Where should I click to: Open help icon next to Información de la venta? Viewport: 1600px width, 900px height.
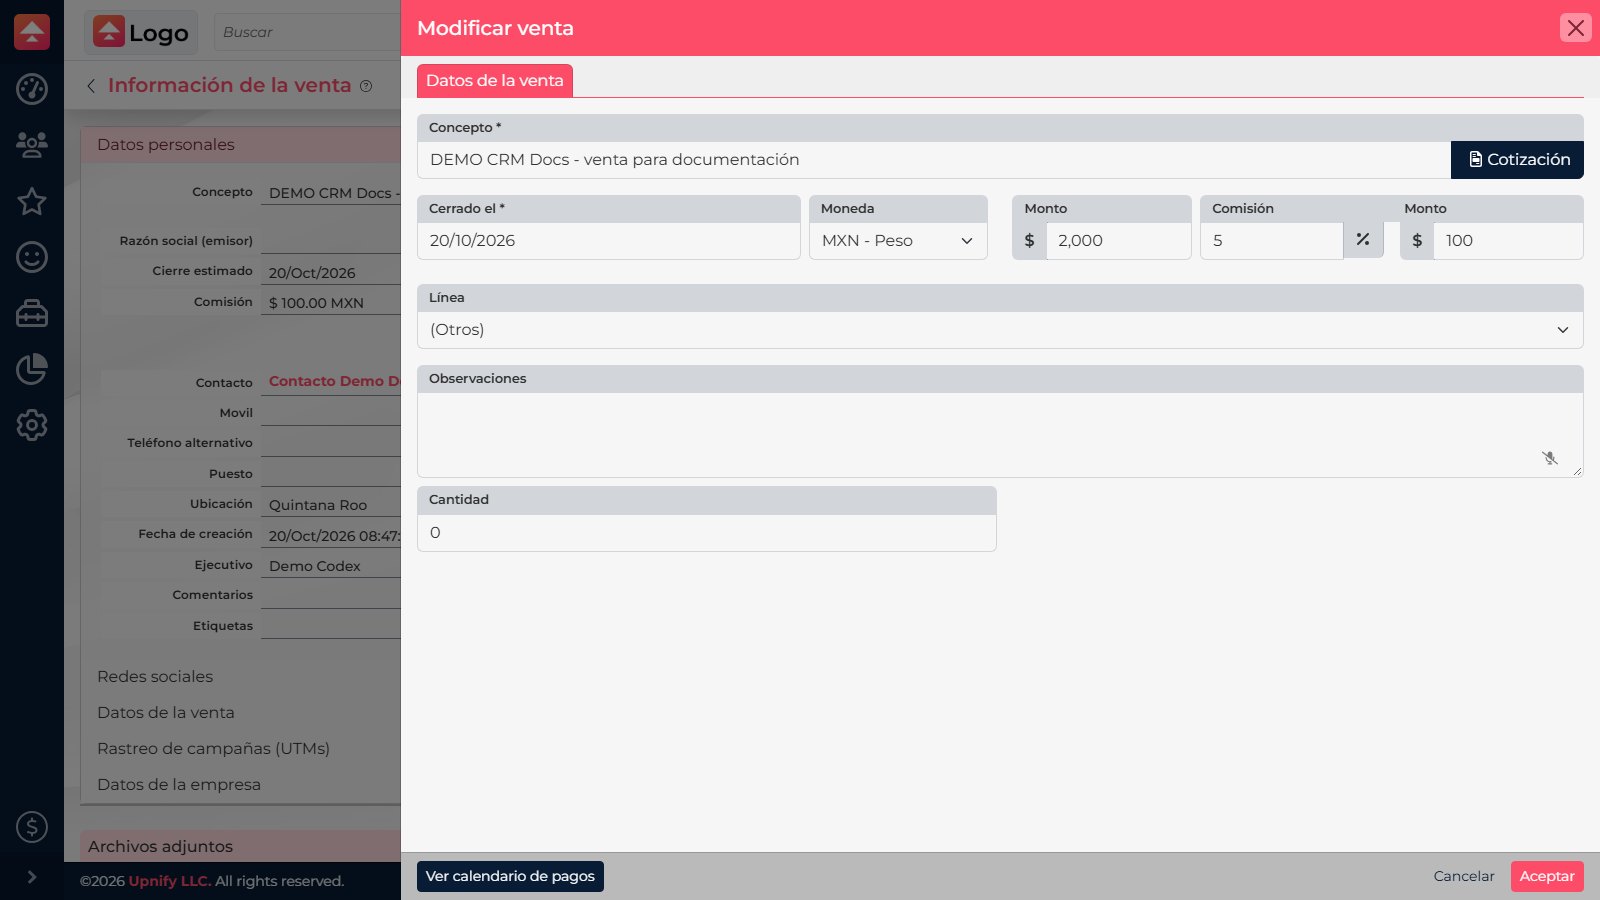[366, 86]
